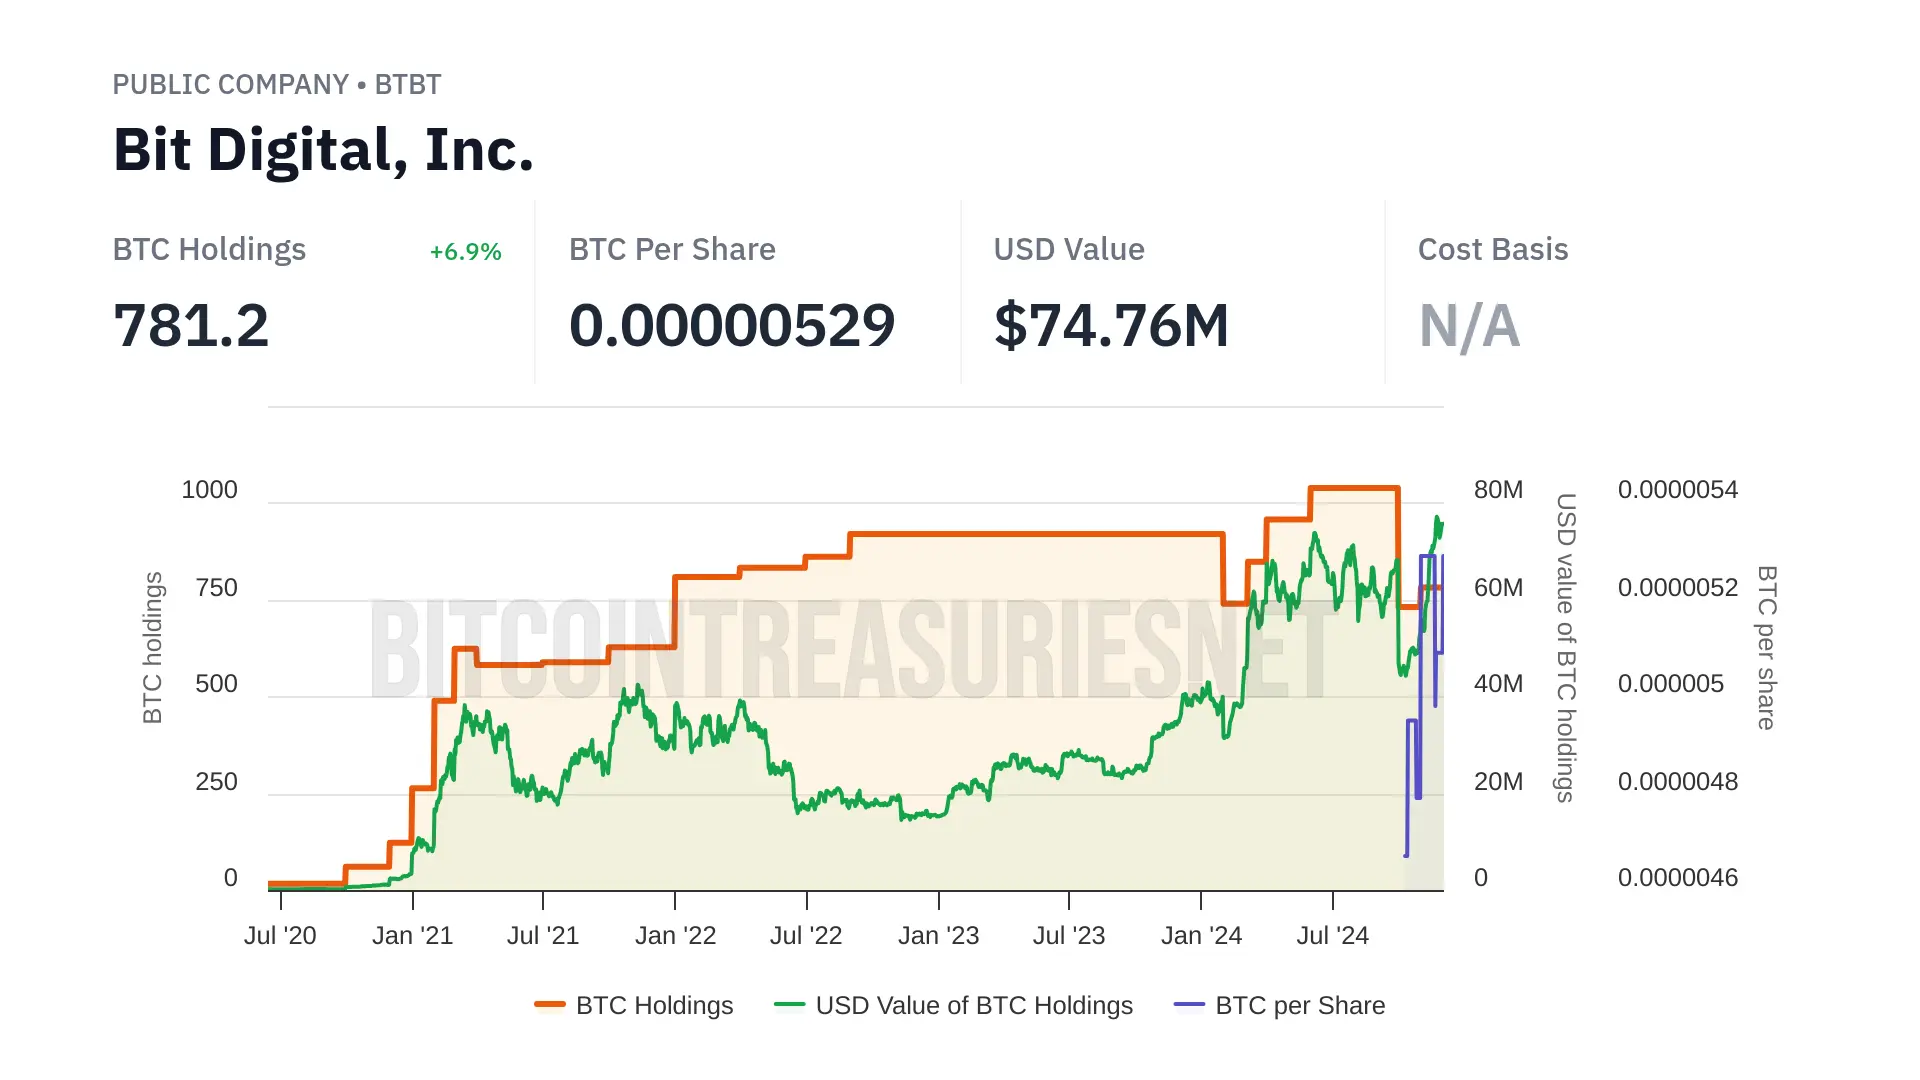The height and width of the screenshot is (1080, 1920).
Task: Click the N/A Cost Basis value
Action: 1469,326
